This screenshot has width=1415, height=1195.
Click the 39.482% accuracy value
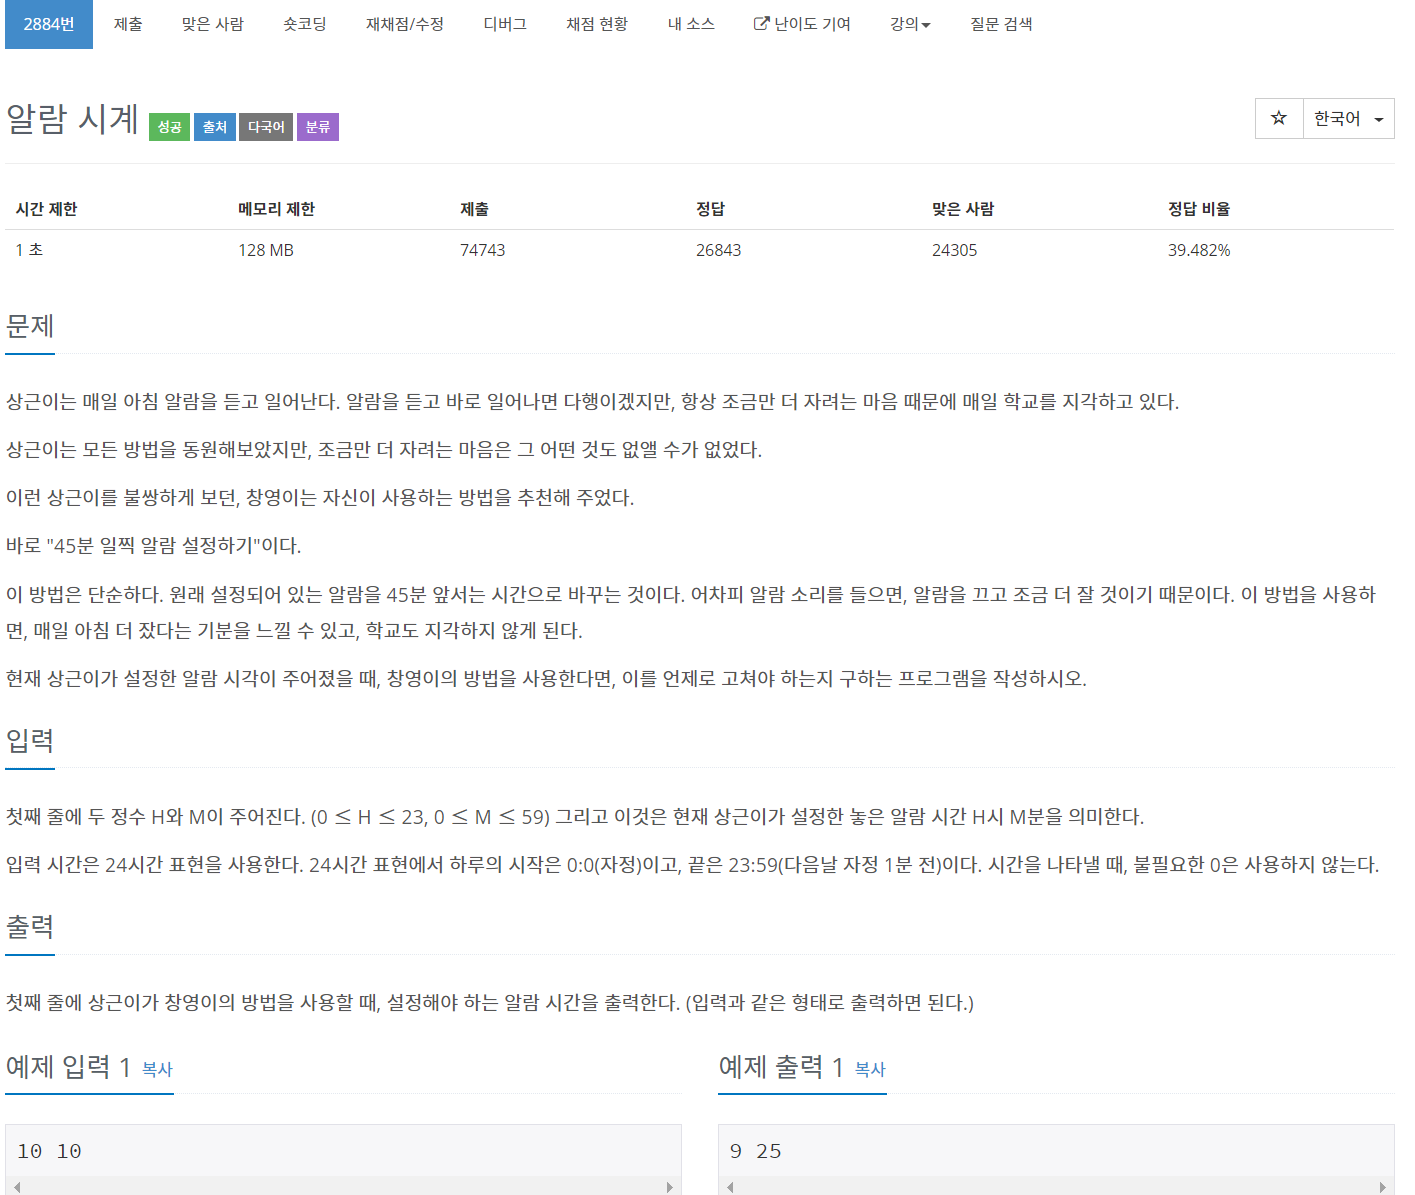1199,250
